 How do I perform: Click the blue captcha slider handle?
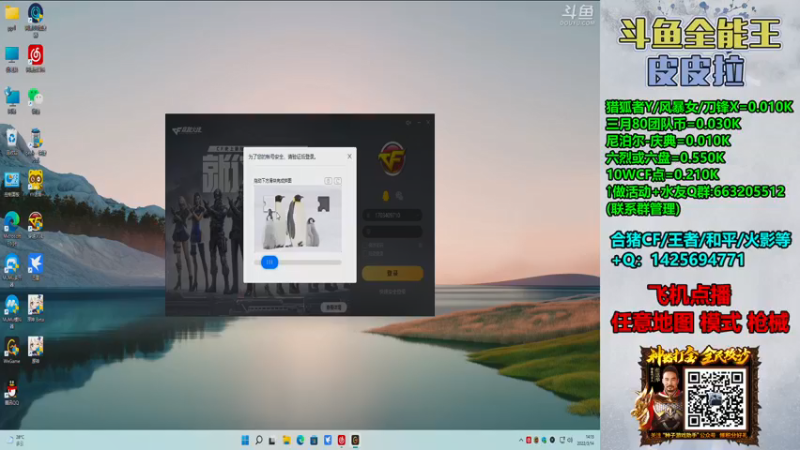pos(269,262)
